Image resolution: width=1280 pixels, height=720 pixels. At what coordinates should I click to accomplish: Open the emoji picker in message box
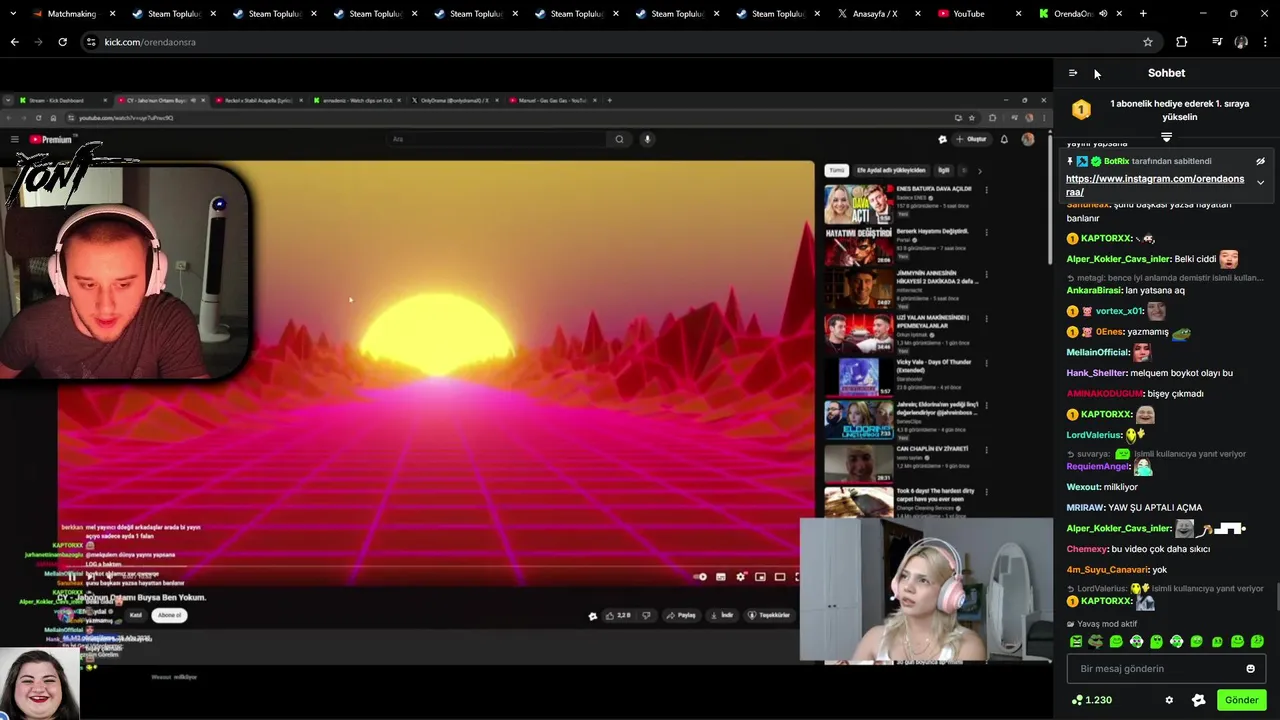[1250, 668]
